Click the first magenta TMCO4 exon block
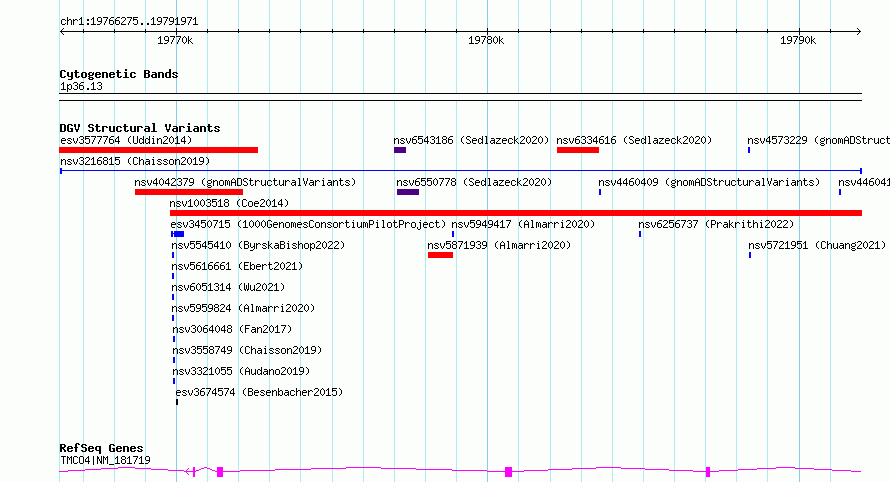890x482 pixels. (220, 472)
